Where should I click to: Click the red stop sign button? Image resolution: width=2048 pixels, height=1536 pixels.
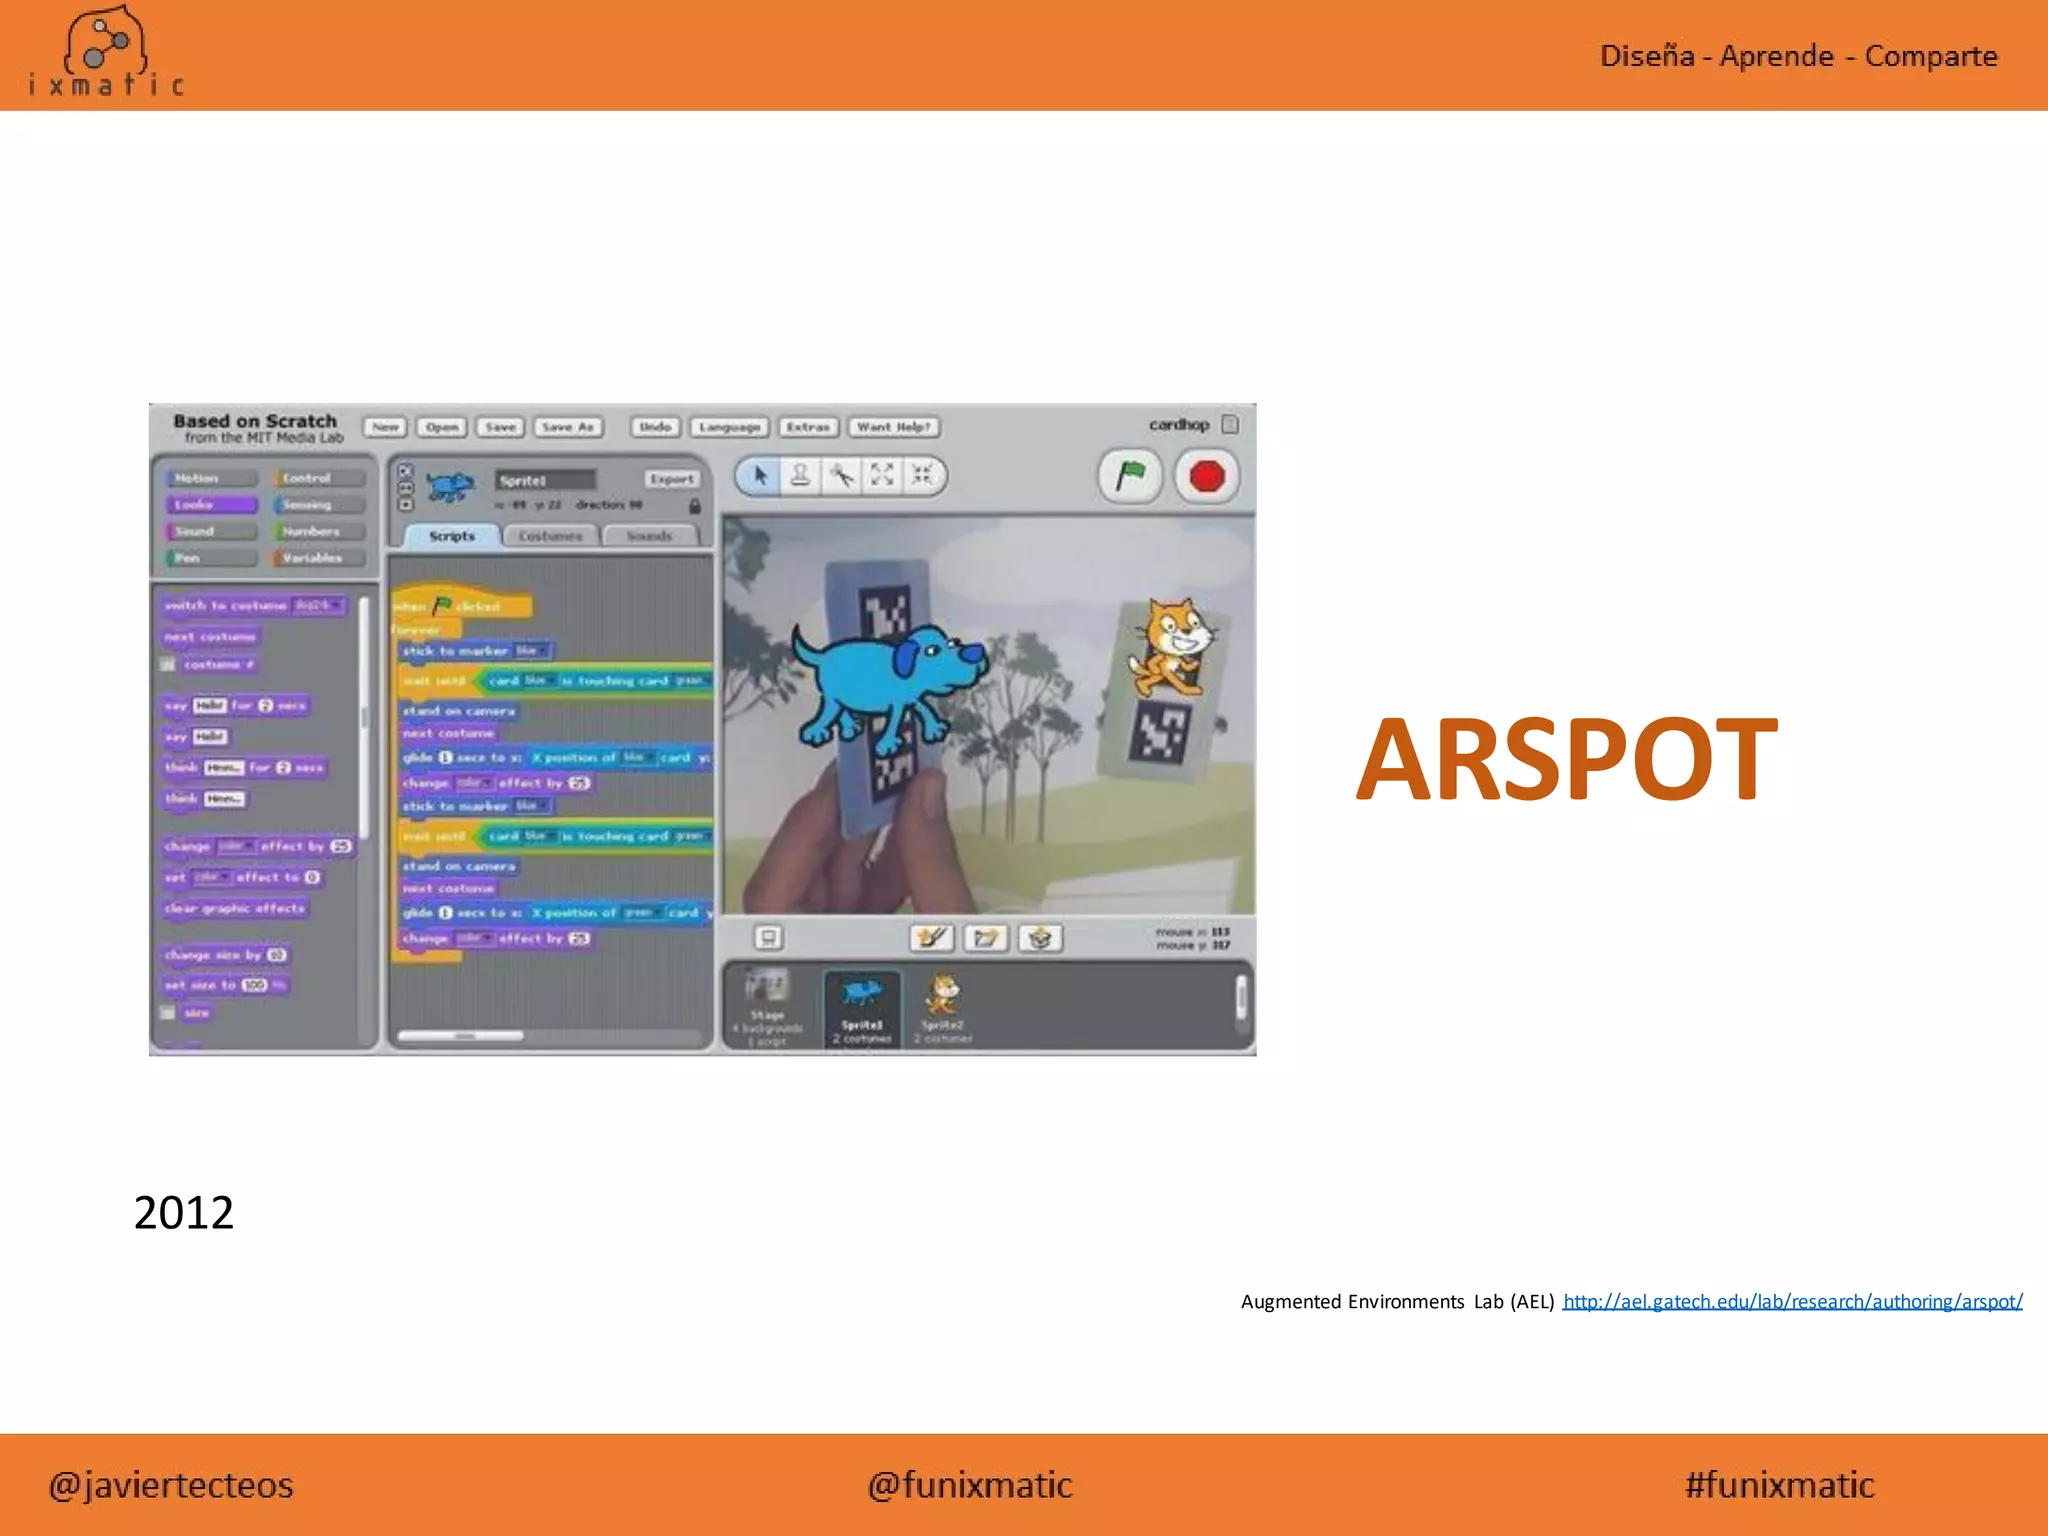coord(1207,477)
